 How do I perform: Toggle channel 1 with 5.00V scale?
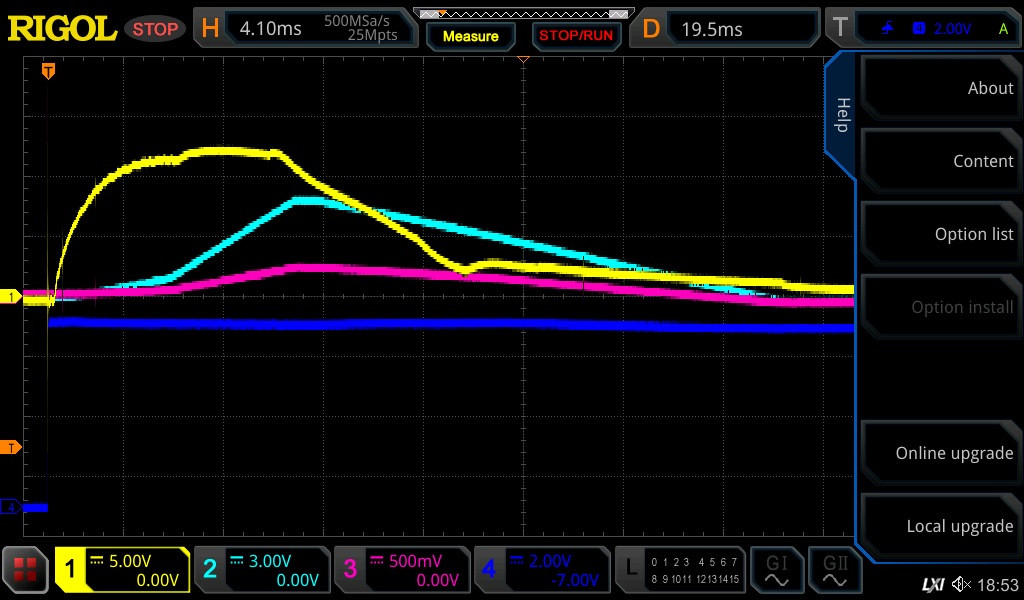[123, 570]
